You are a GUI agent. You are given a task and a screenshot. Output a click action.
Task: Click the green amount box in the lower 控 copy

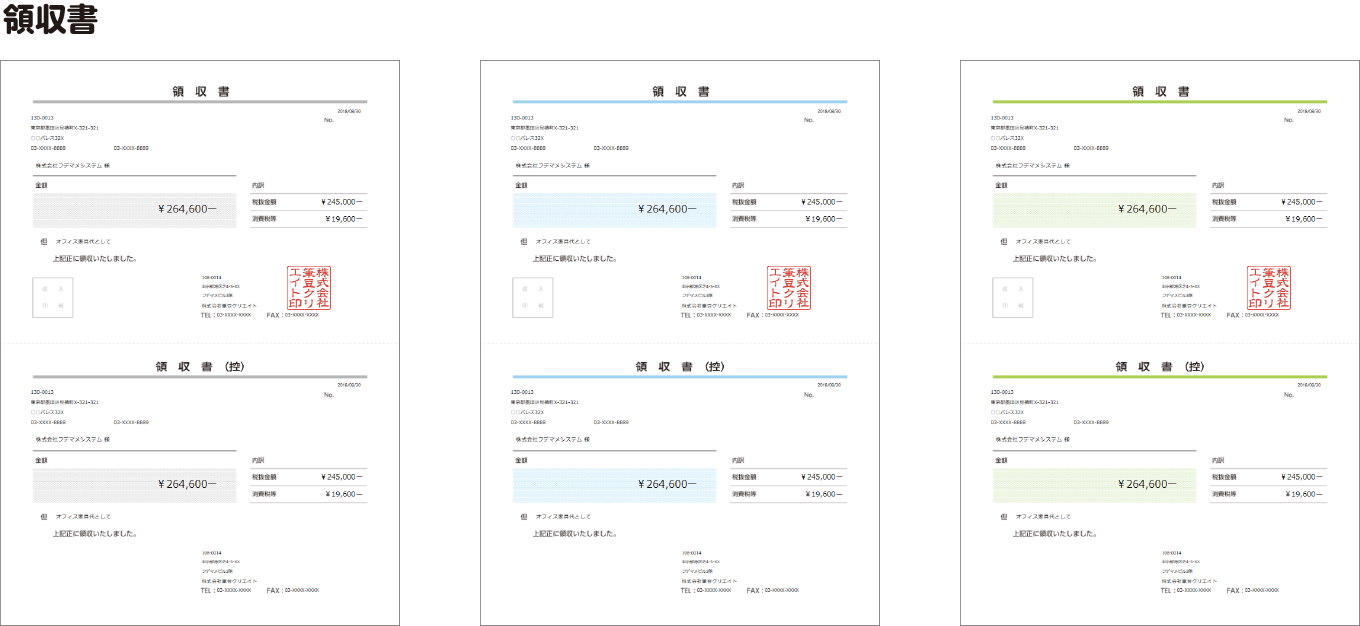(1095, 485)
